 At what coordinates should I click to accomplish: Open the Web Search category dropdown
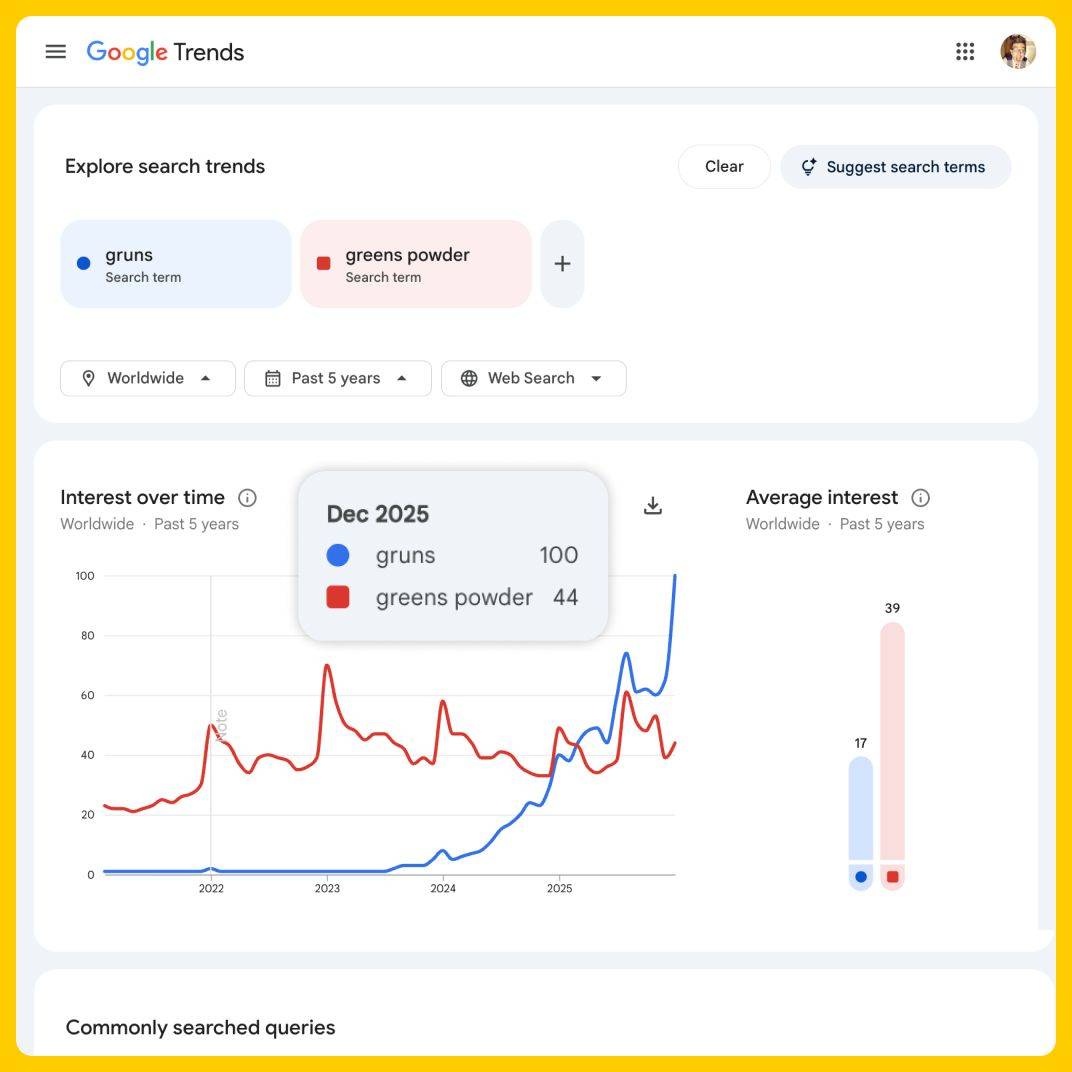[533, 378]
